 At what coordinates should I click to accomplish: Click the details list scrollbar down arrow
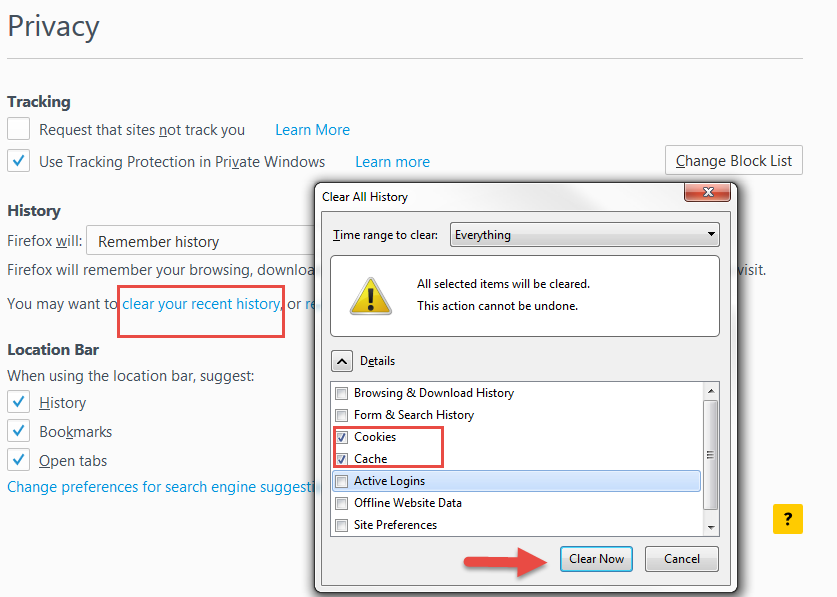pos(711,526)
